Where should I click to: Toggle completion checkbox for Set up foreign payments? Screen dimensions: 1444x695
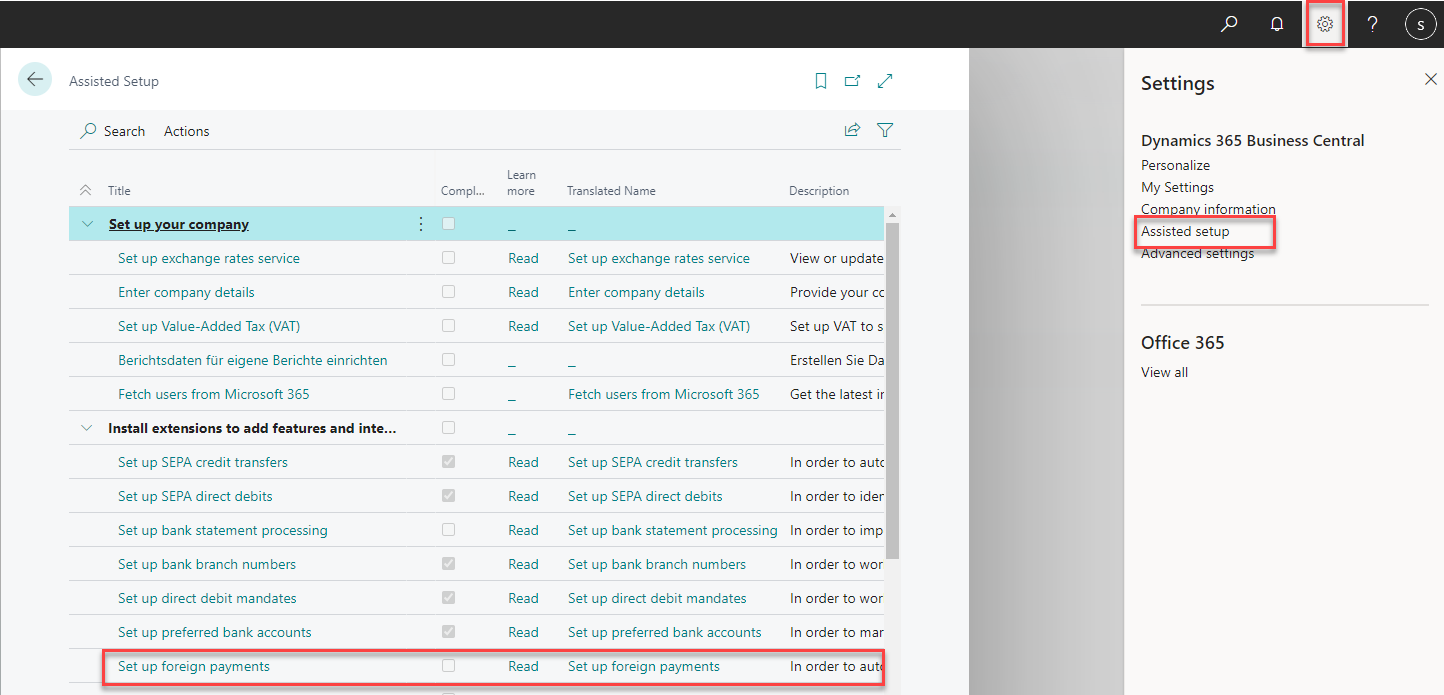448,665
